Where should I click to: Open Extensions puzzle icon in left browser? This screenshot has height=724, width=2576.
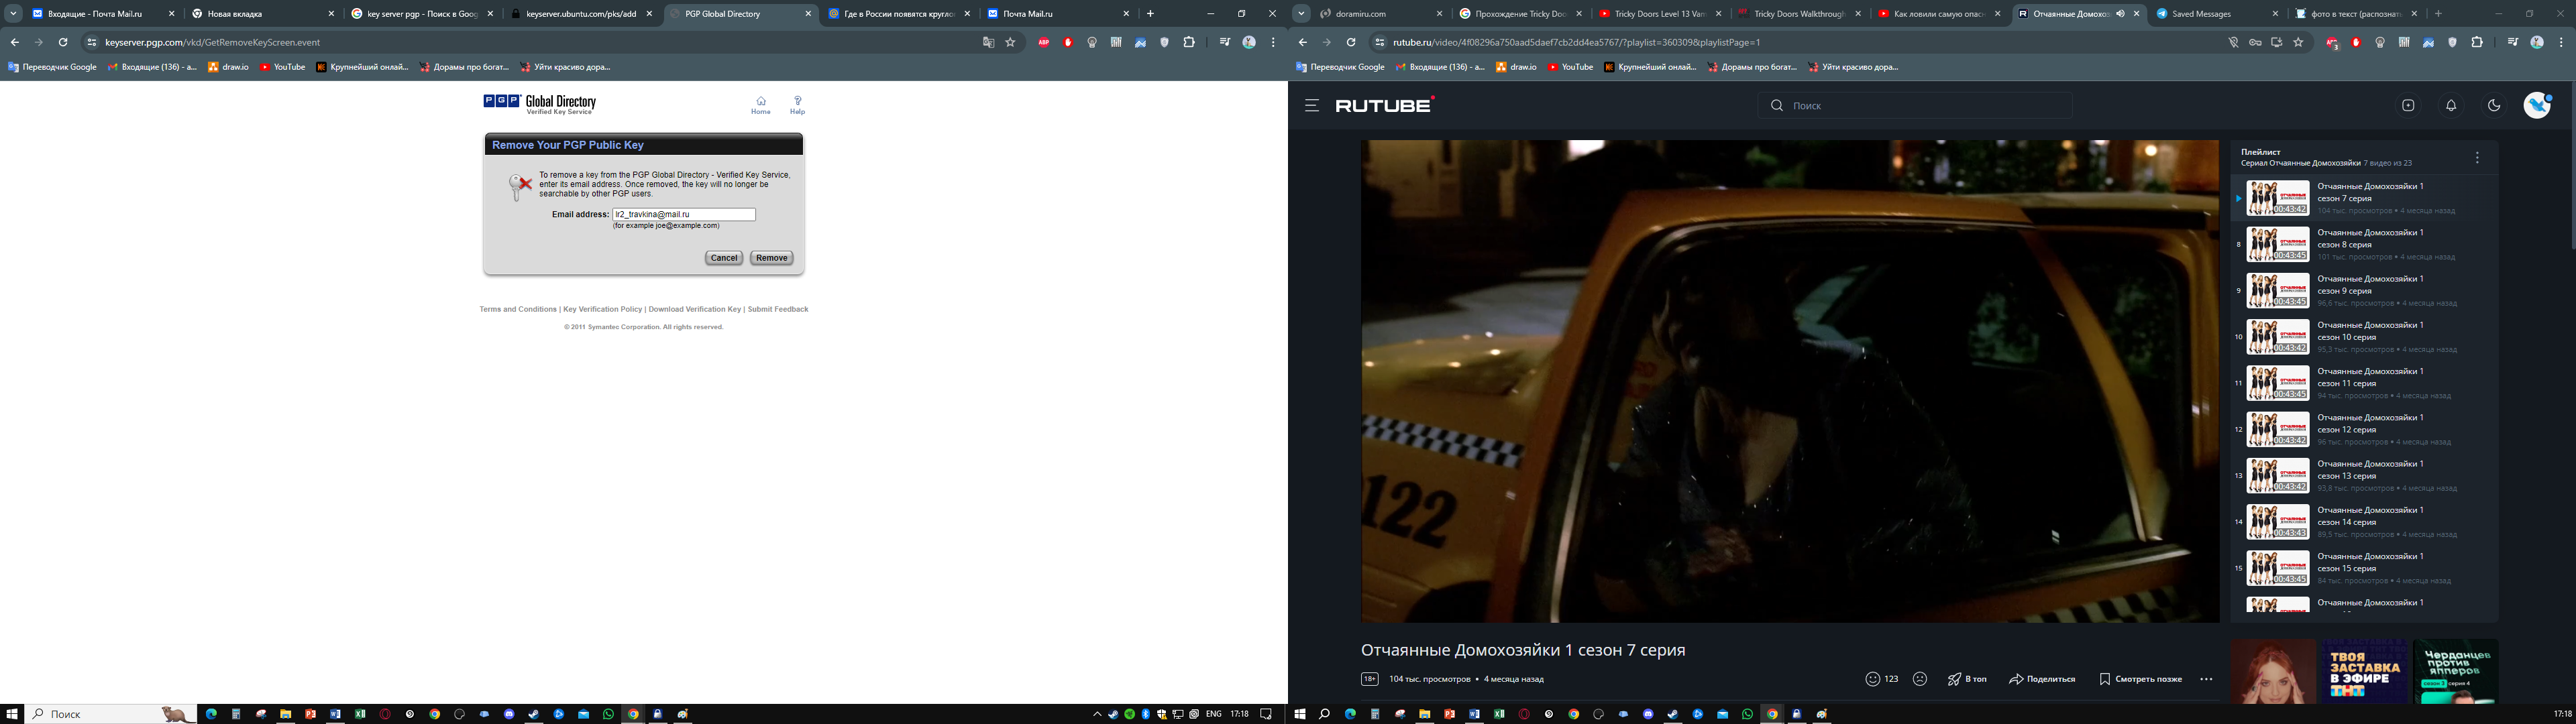coord(1189,42)
